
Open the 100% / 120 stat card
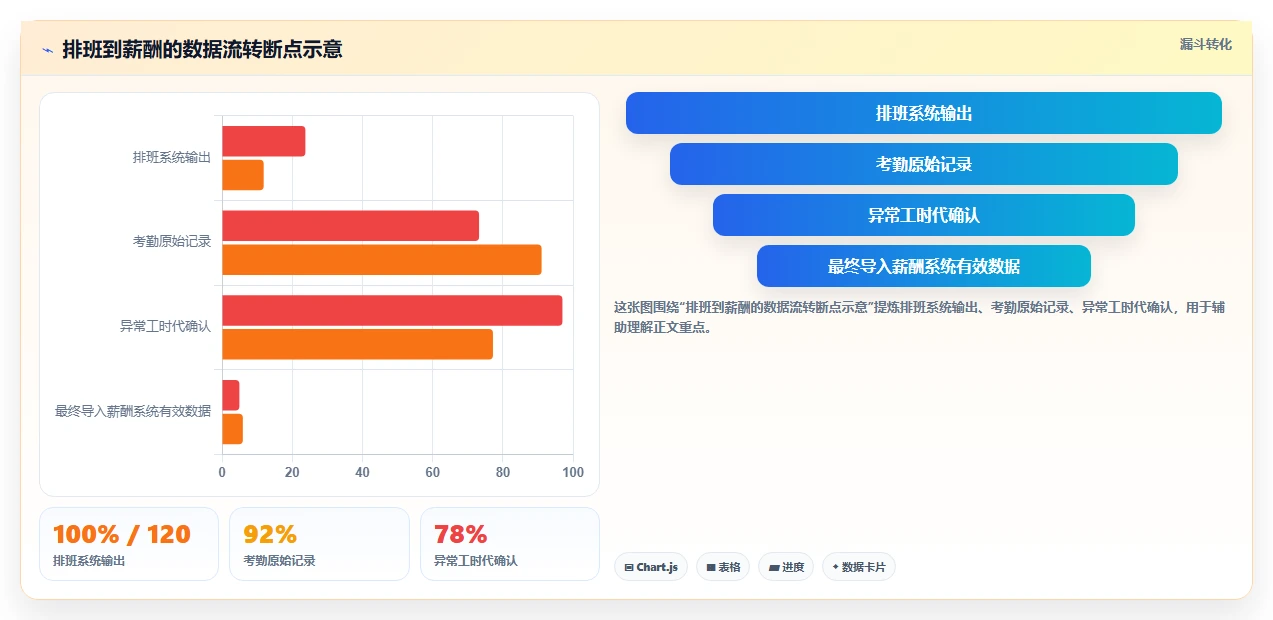point(129,544)
